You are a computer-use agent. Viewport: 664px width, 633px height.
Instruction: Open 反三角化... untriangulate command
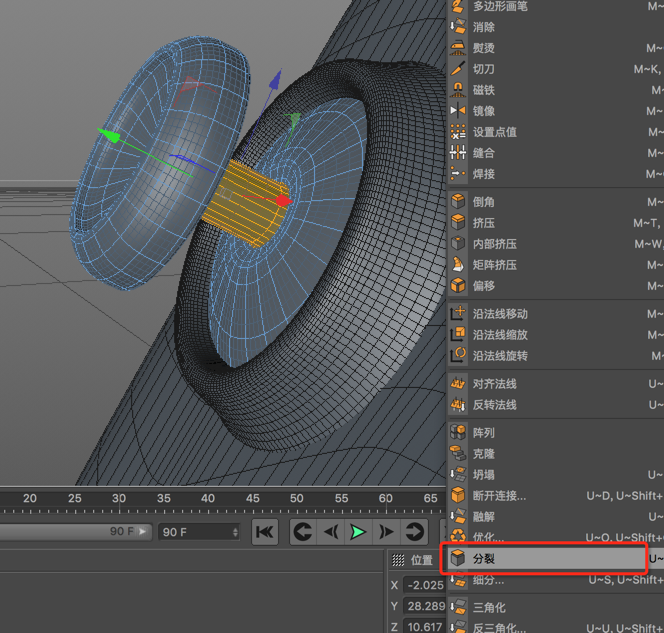556,627
